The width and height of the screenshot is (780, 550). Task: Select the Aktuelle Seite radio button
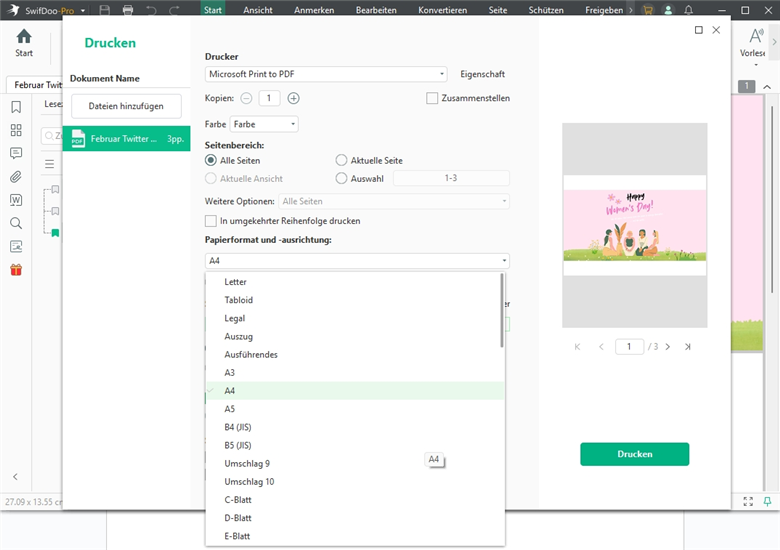click(x=341, y=160)
